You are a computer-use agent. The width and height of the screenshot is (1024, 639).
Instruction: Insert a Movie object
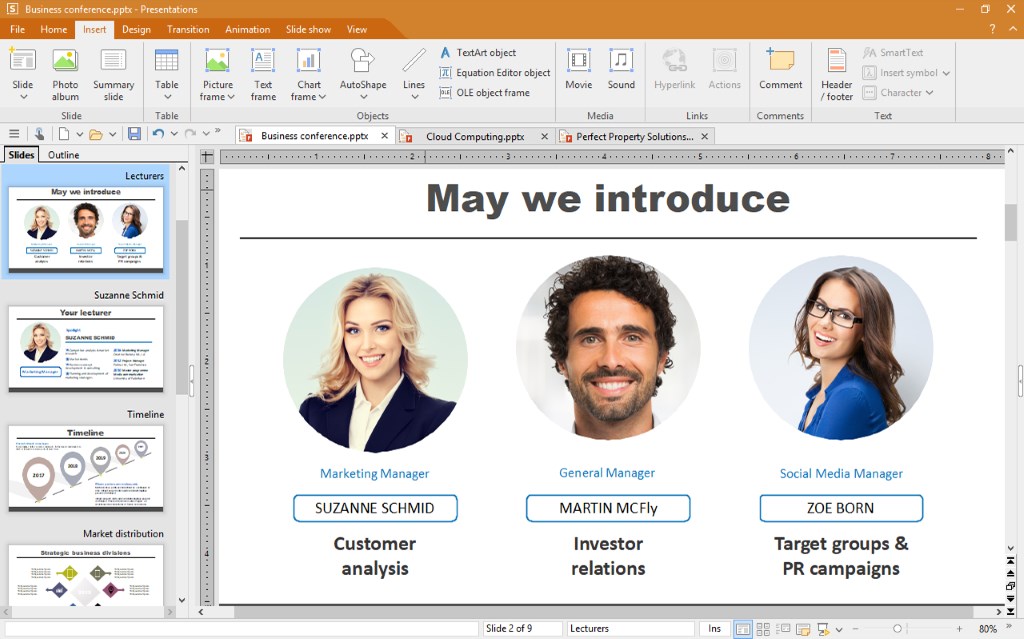(x=578, y=70)
